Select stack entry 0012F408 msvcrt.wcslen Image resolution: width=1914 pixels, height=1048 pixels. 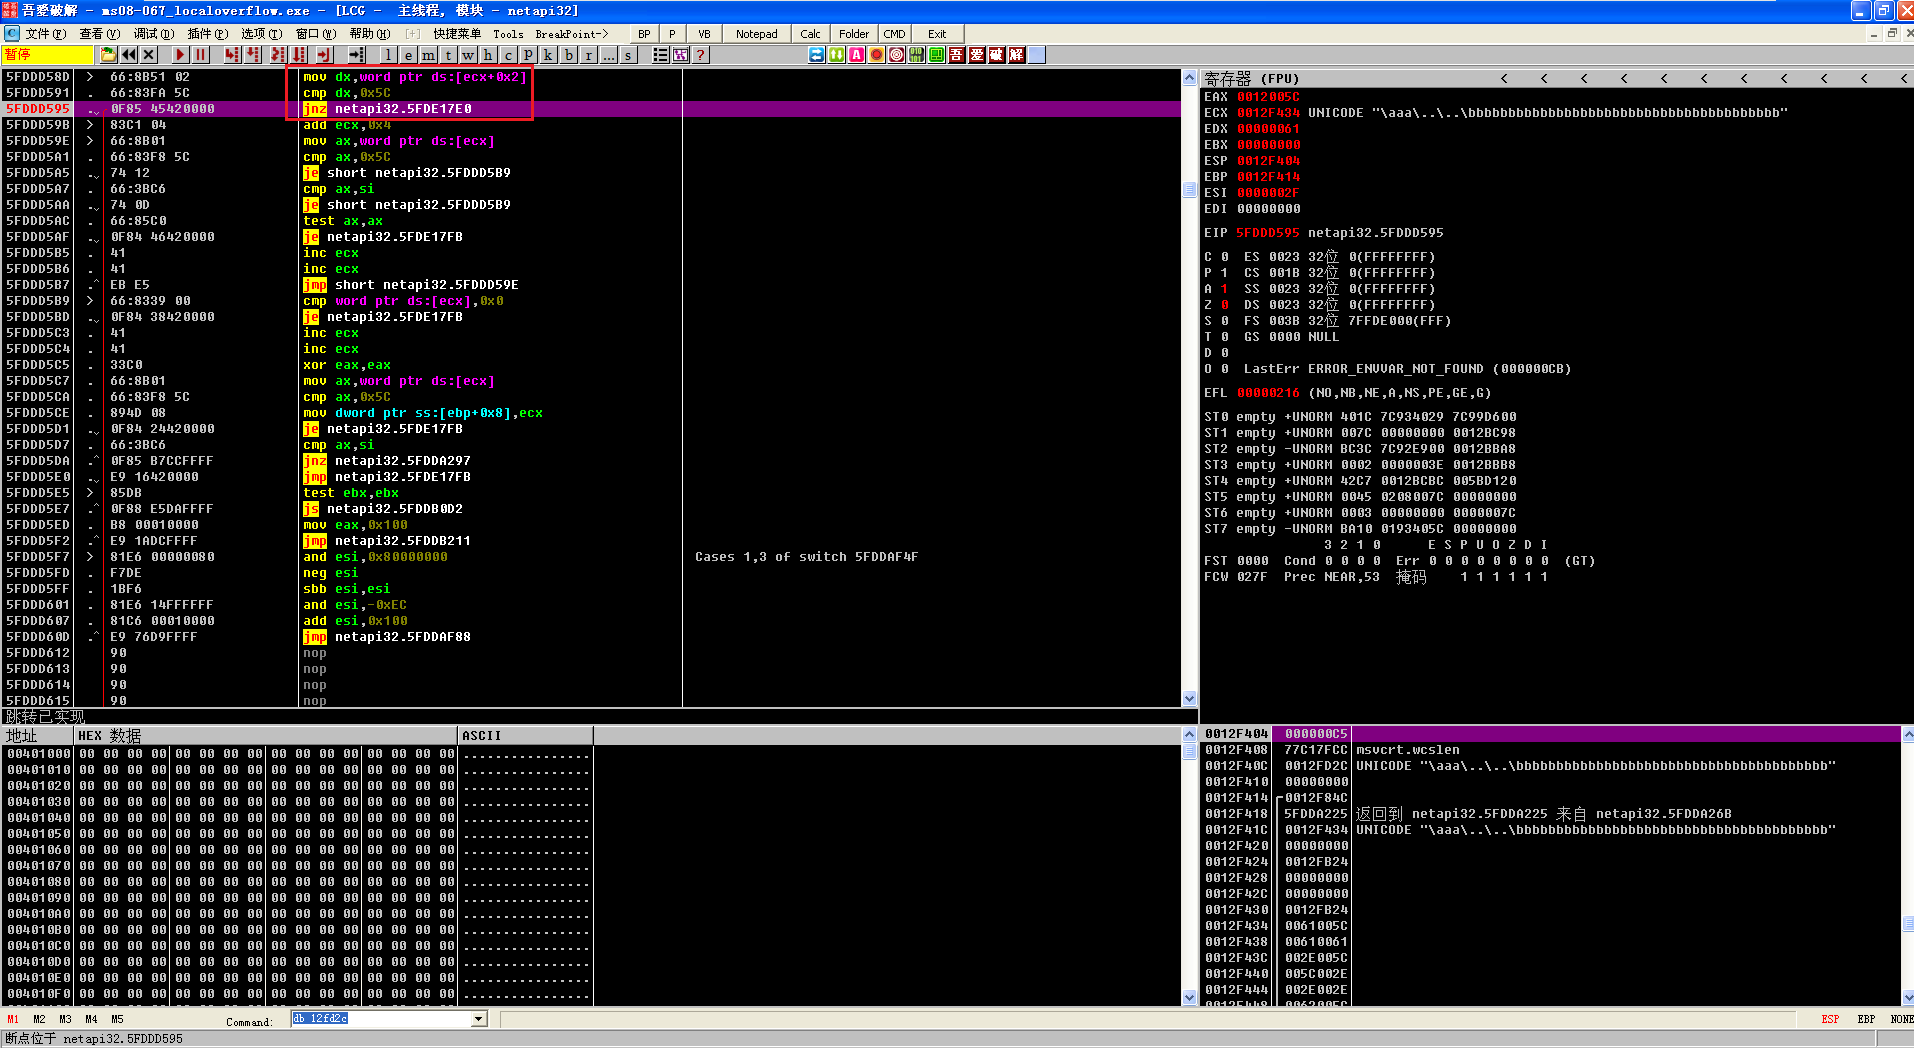click(x=1551, y=750)
